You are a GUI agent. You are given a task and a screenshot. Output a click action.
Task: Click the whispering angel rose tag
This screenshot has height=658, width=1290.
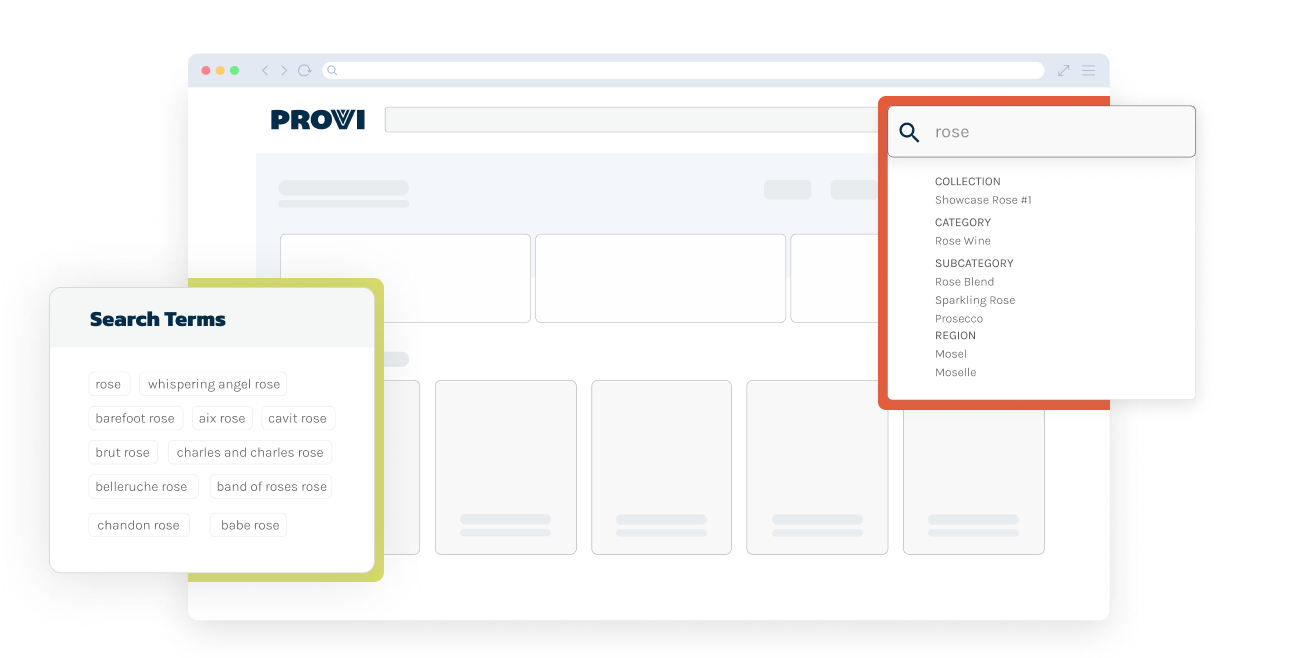pyautogui.click(x=214, y=384)
